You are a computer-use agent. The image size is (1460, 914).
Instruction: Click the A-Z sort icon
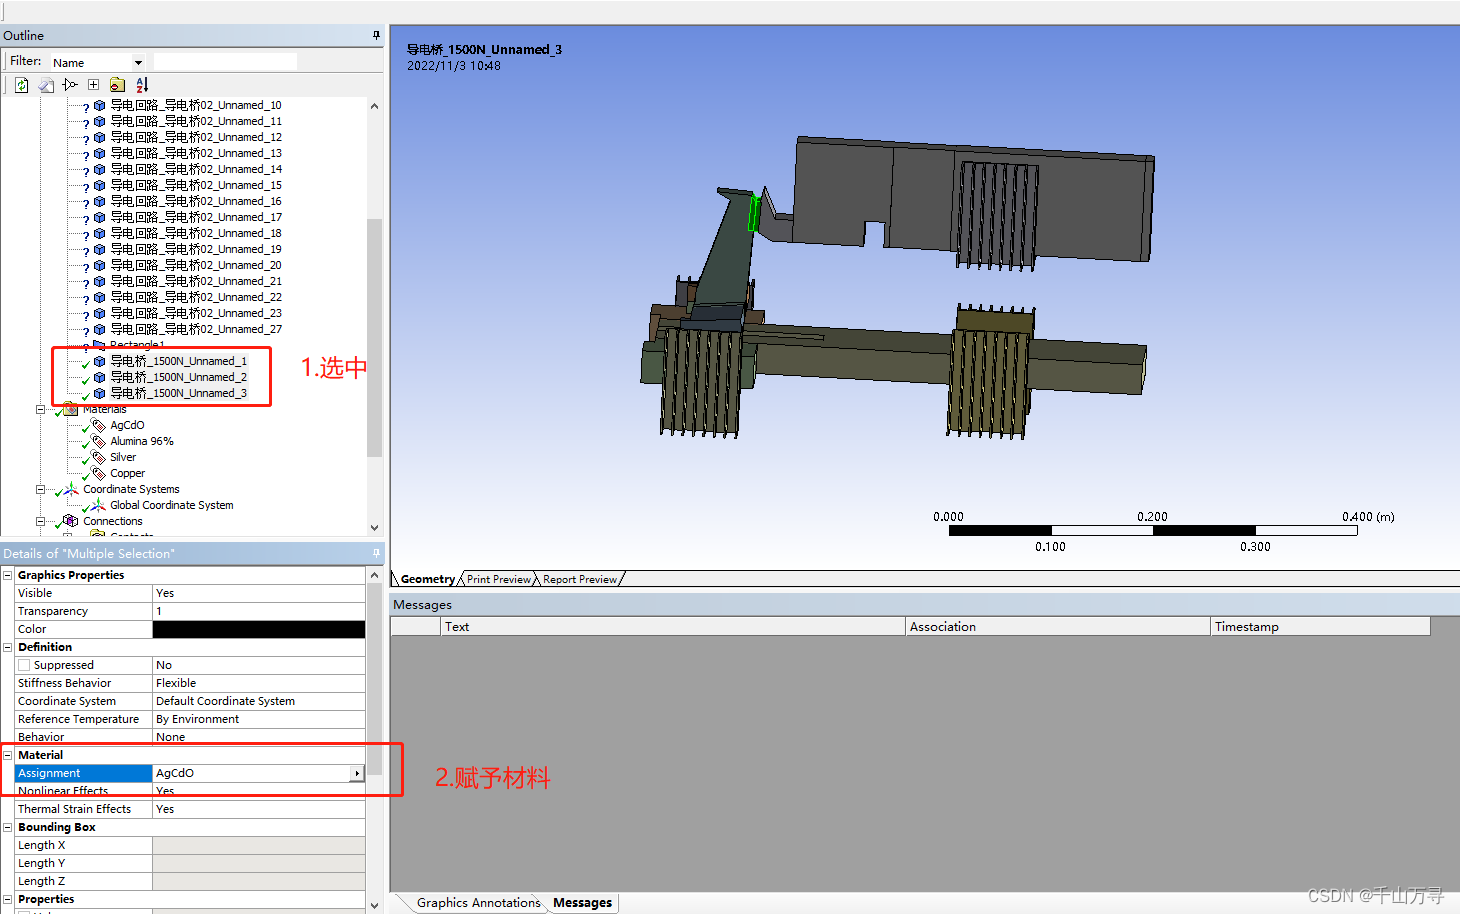pos(142,85)
